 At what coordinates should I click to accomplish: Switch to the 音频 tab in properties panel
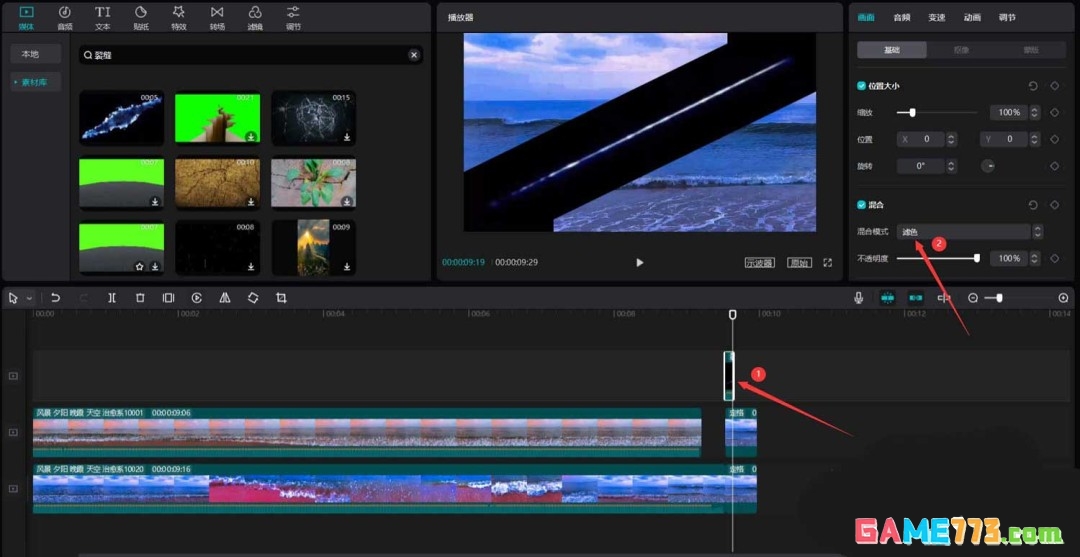point(901,17)
